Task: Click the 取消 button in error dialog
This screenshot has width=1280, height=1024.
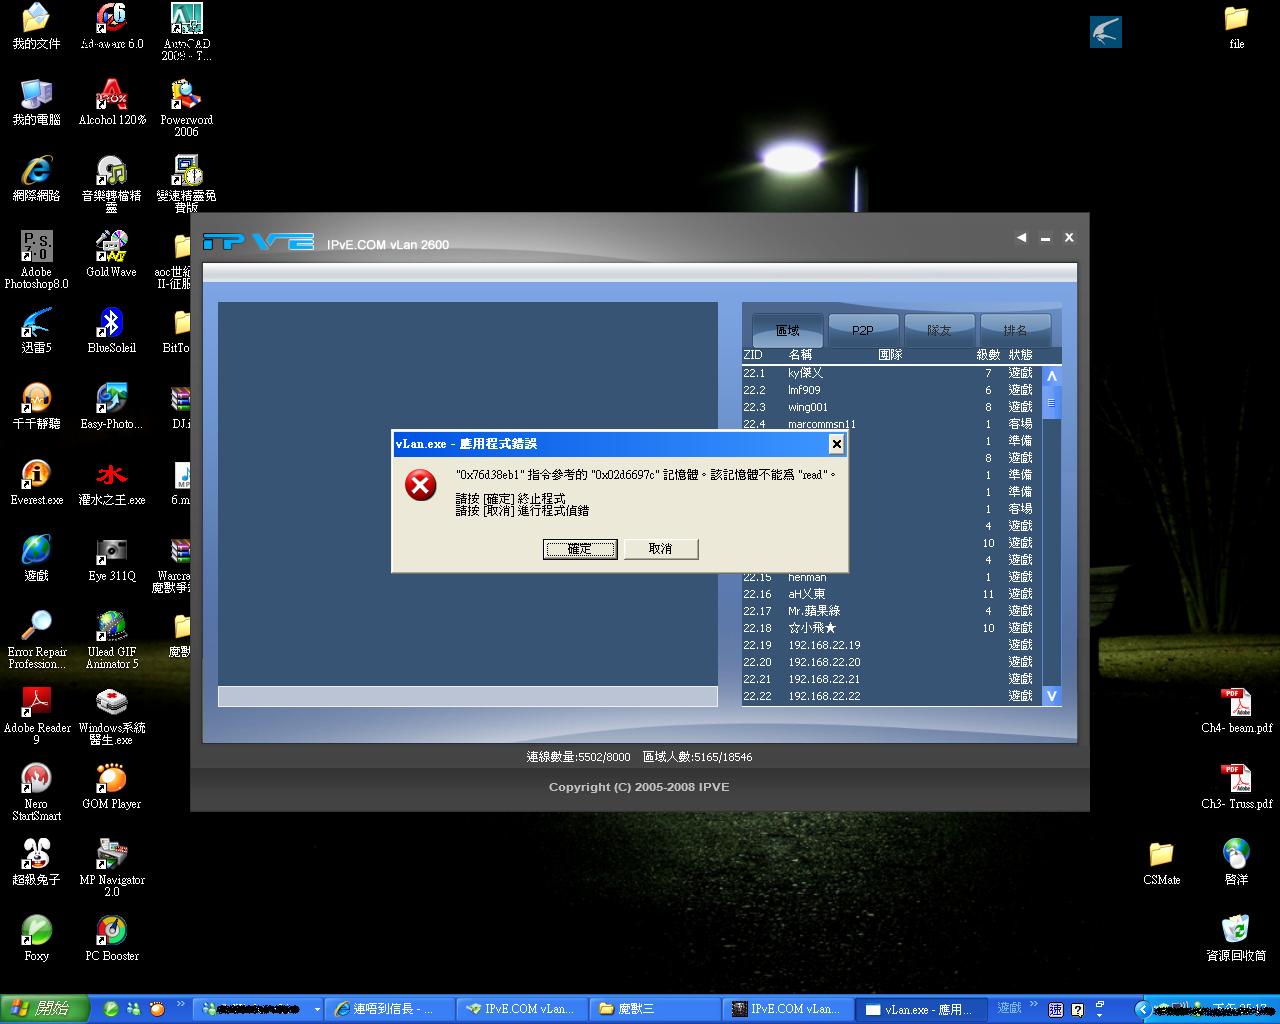Action: click(660, 549)
